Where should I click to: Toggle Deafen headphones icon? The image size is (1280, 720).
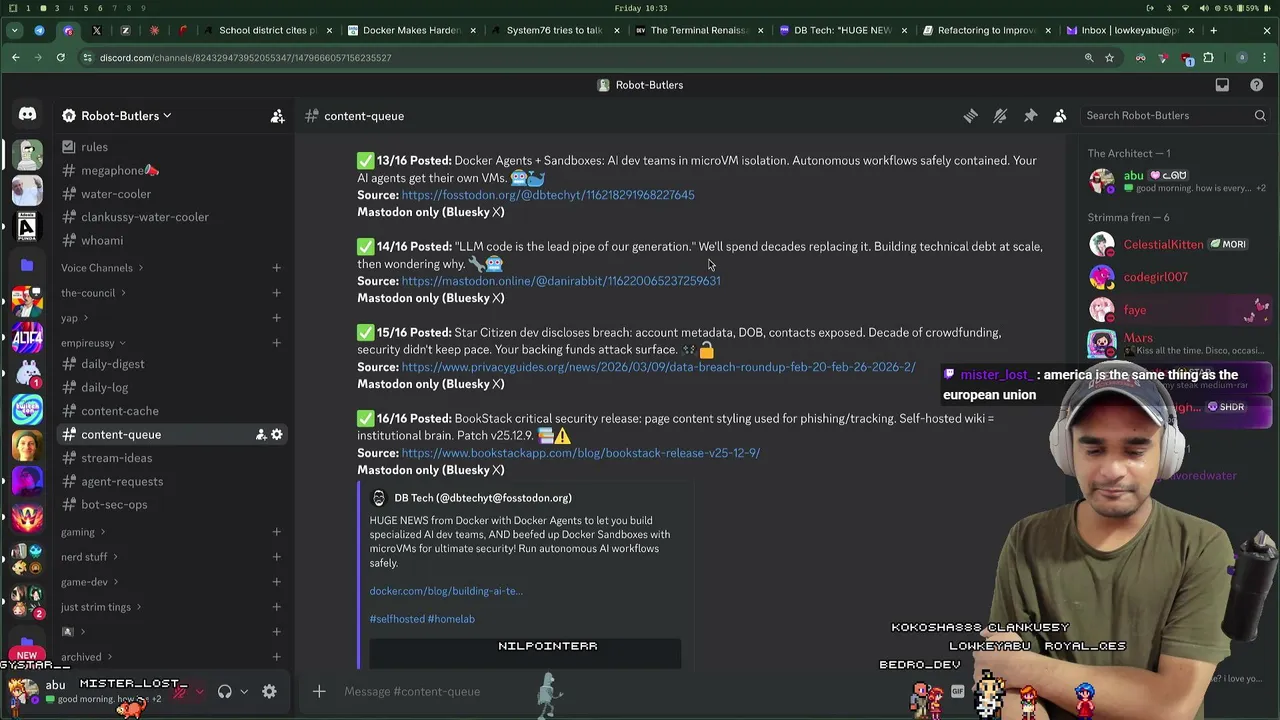click(x=225, y=691)
